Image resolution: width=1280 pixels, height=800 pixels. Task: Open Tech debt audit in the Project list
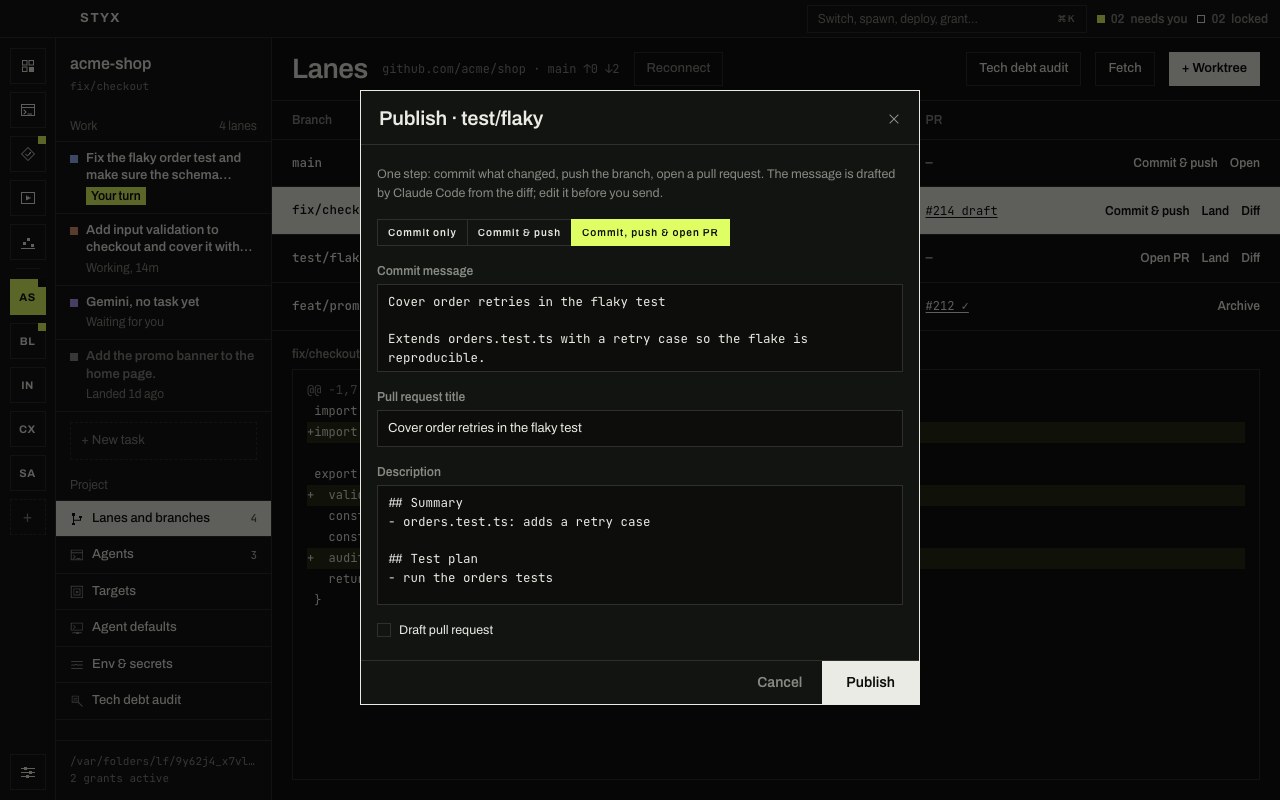point(163,700)
